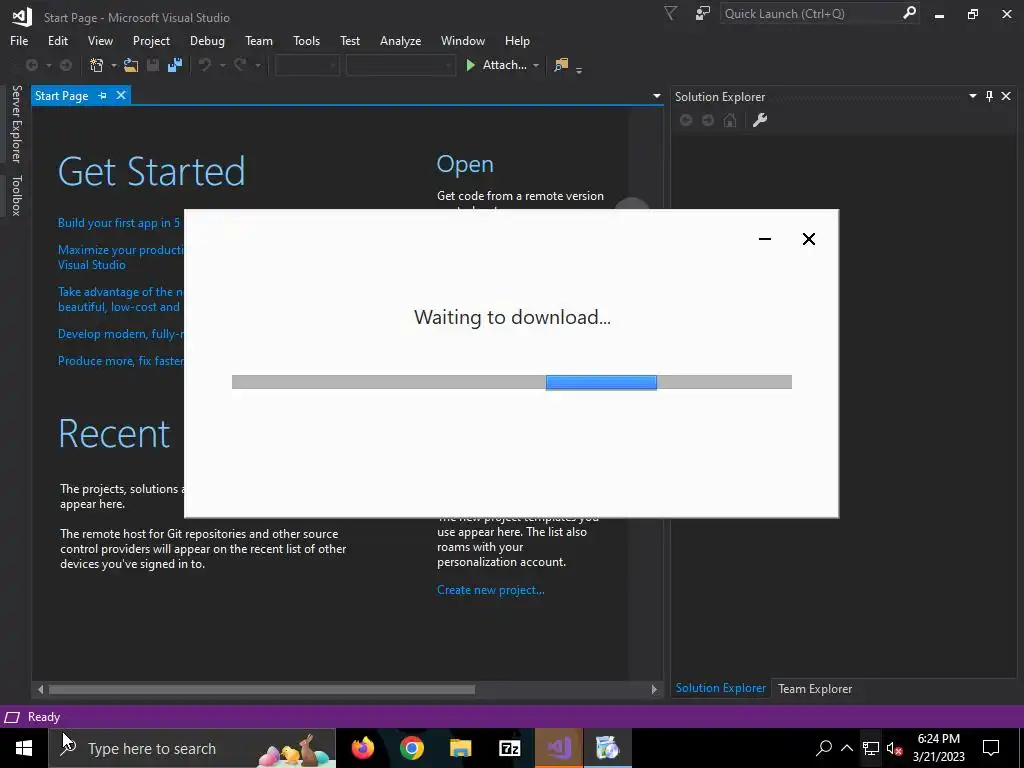Open the Tools menu
The width and height of the screenshot is (1024, 768).
(306, 40)
